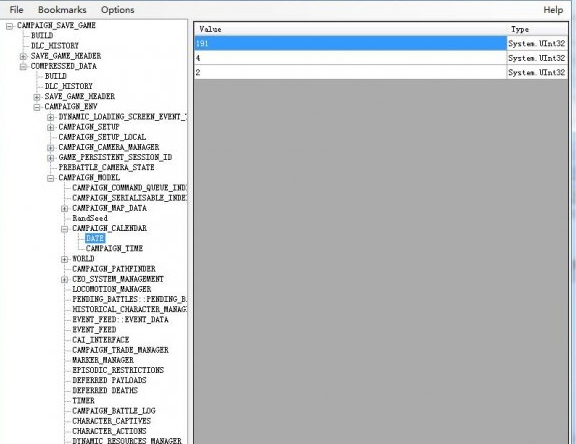Image resolution: width=576 pixels, height=444 pixels.
Task: Expand the CAMPAIGN_MAP_DATA node
Action: point(65,209)
